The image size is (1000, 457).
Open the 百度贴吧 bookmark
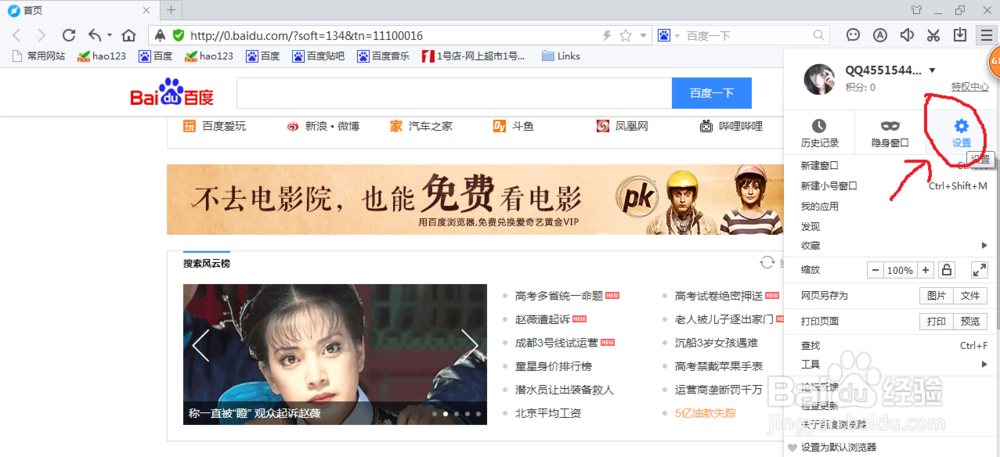click(319, 56)
